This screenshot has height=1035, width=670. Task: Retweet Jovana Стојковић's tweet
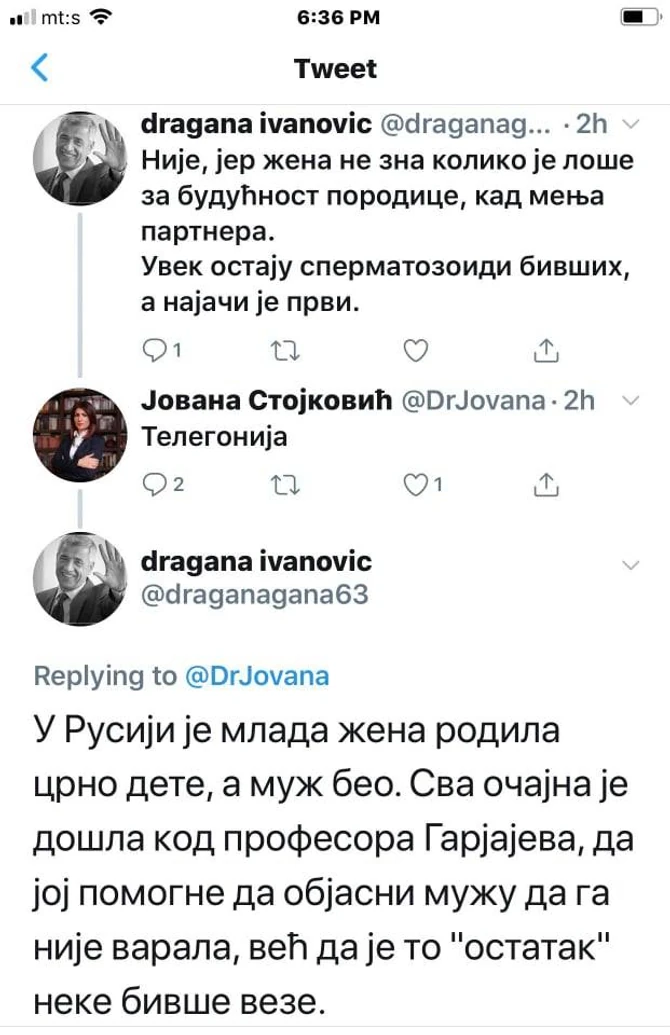[x=285, y=485]
